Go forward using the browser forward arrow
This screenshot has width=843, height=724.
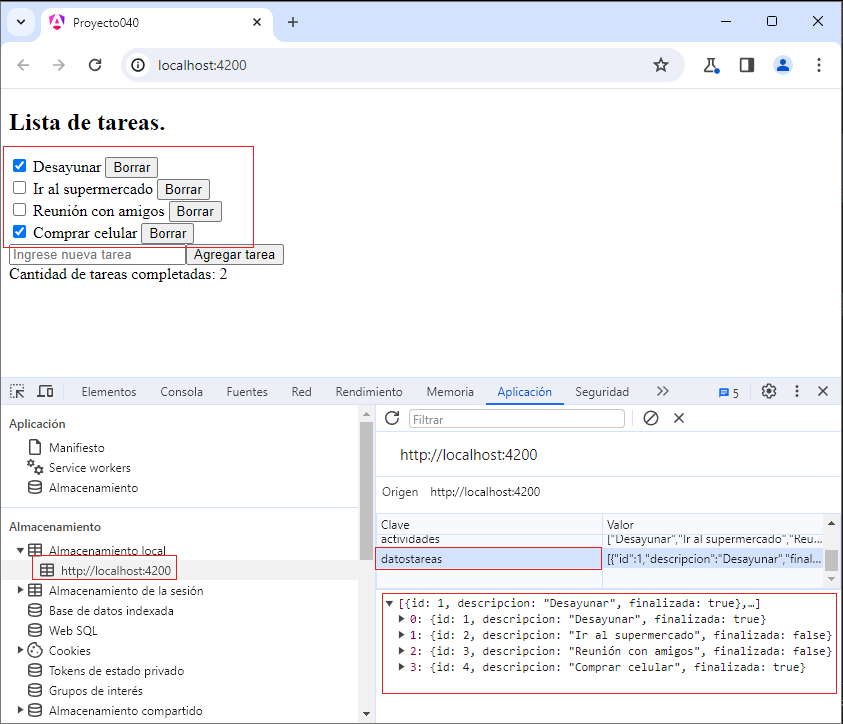coord(59,65)
